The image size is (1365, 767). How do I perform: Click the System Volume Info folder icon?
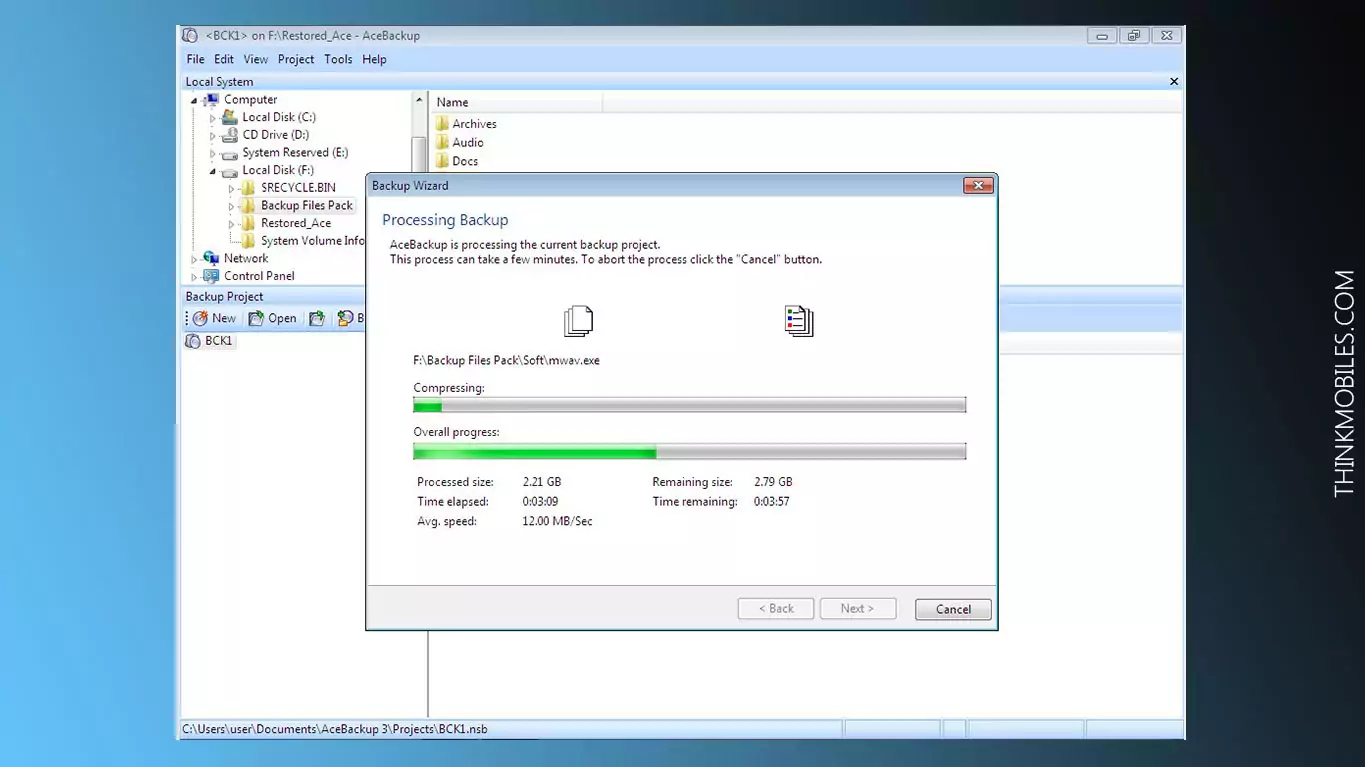(248, 241)
